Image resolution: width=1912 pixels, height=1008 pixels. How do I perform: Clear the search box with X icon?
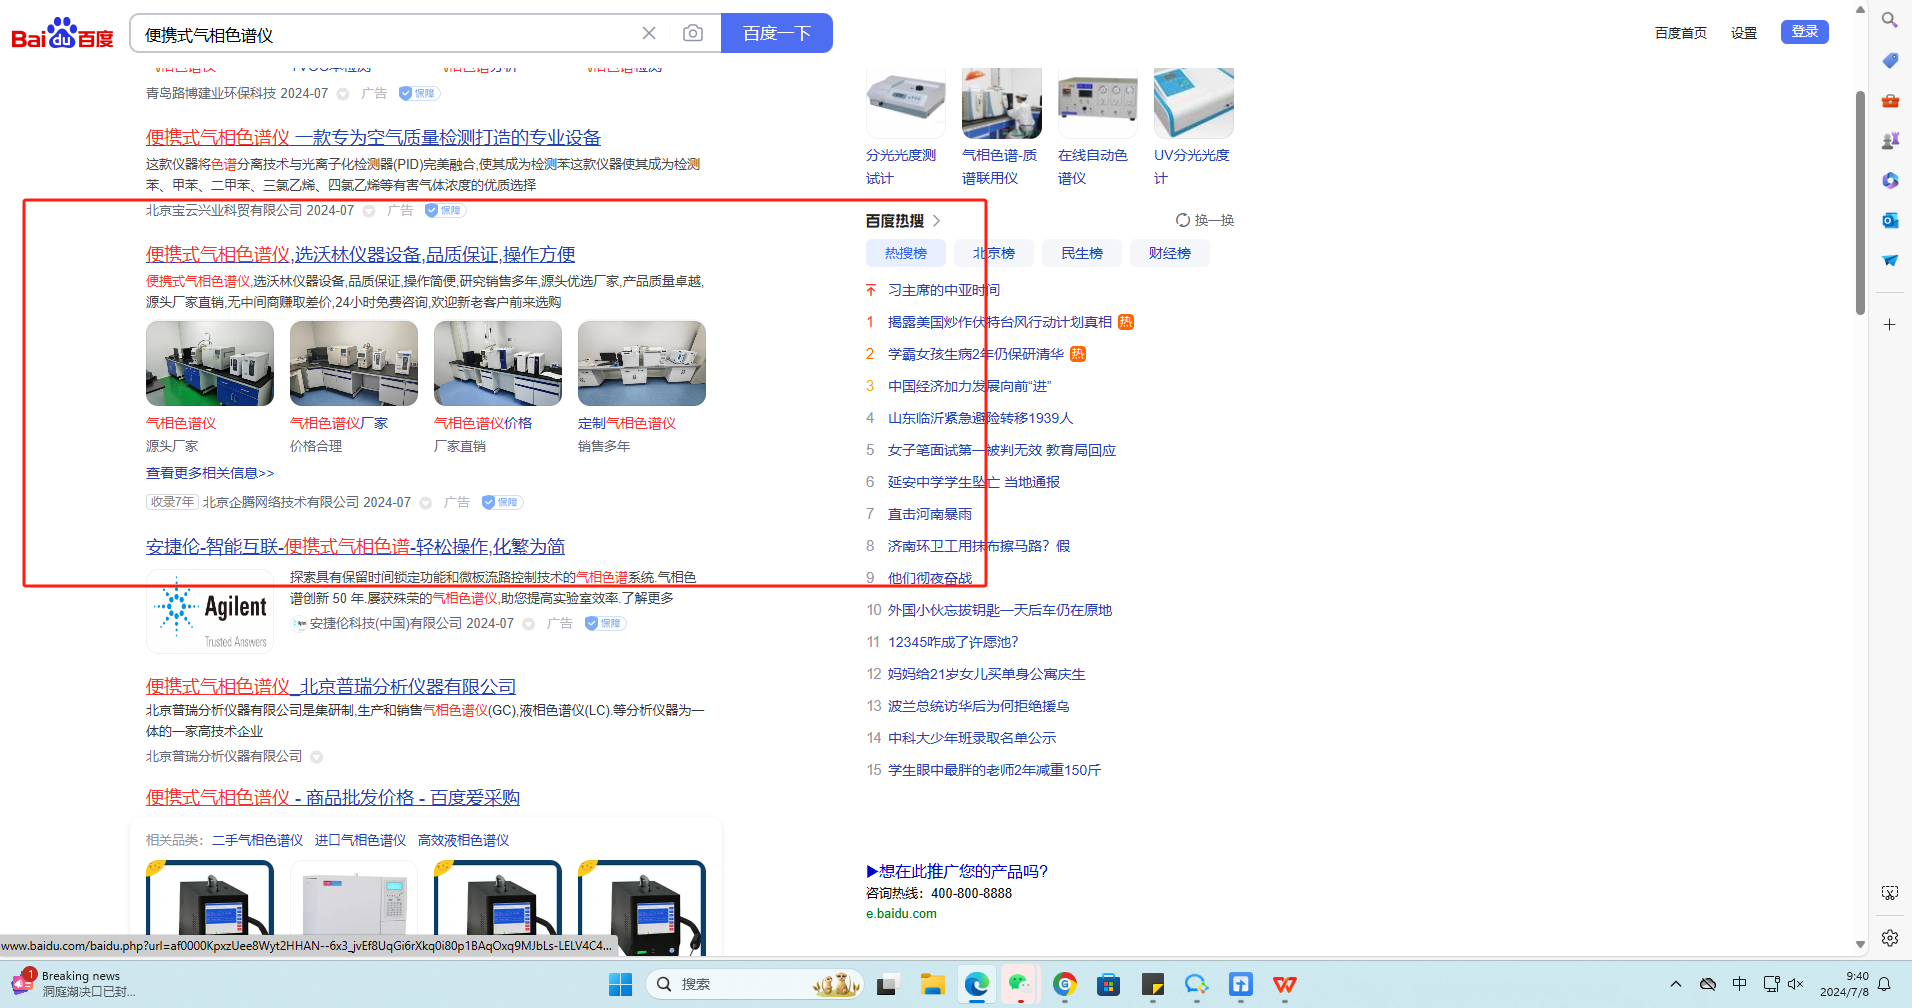(x=649, y=34)
